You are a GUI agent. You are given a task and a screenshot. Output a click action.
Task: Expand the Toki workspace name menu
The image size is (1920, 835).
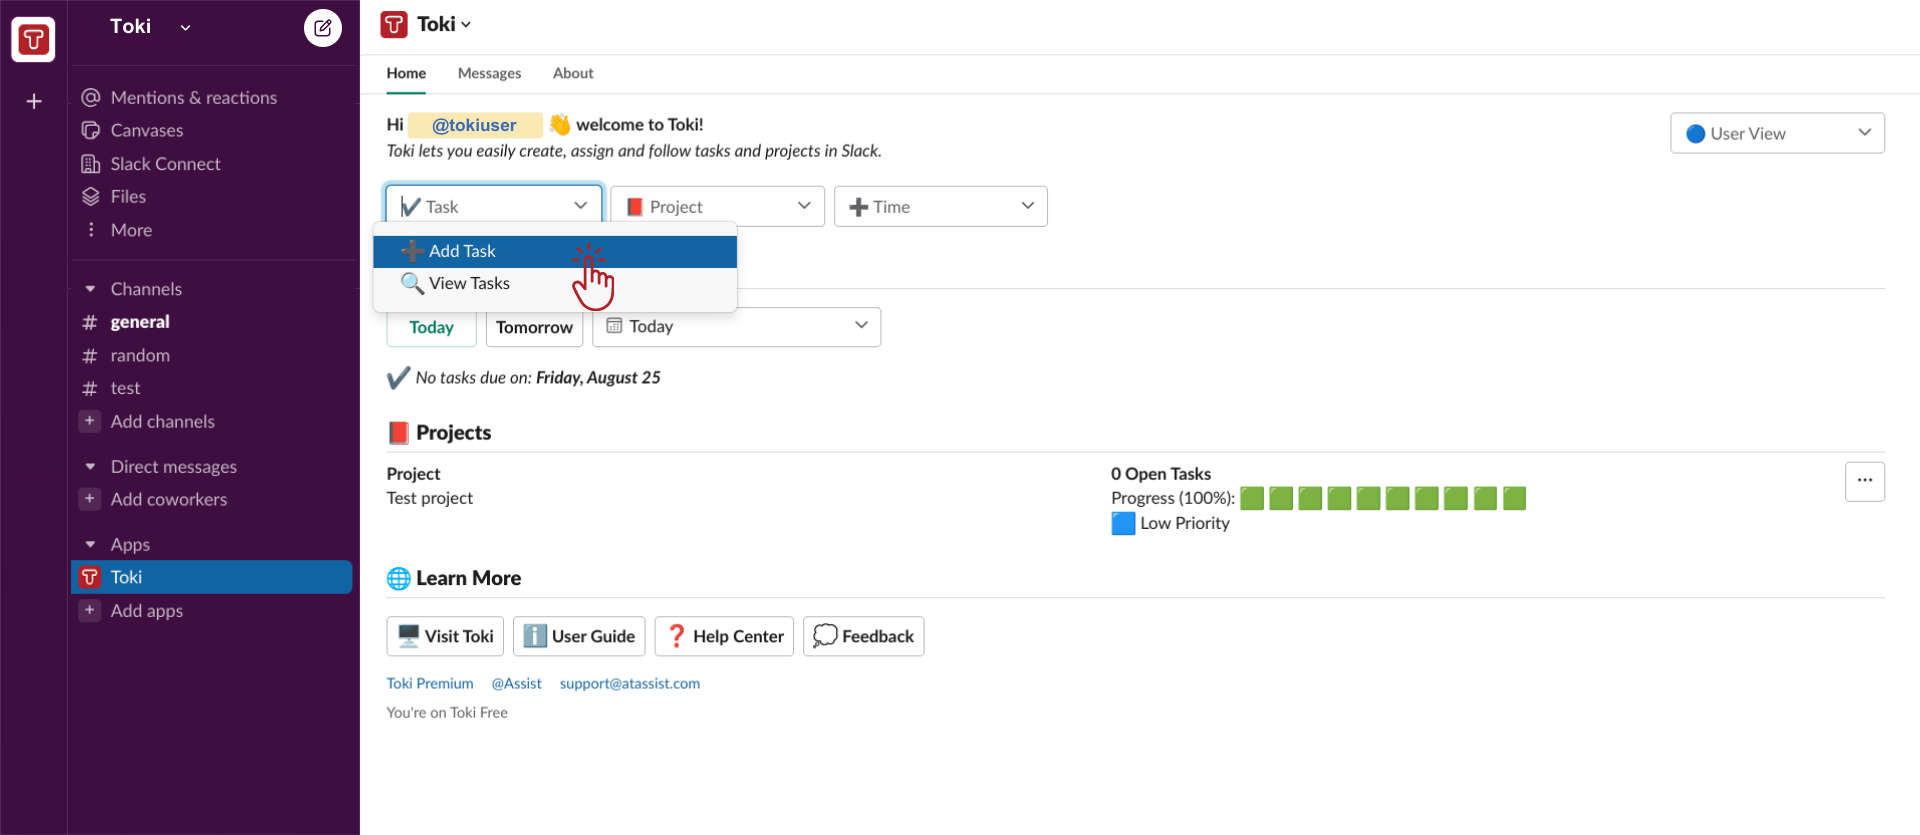151,27
